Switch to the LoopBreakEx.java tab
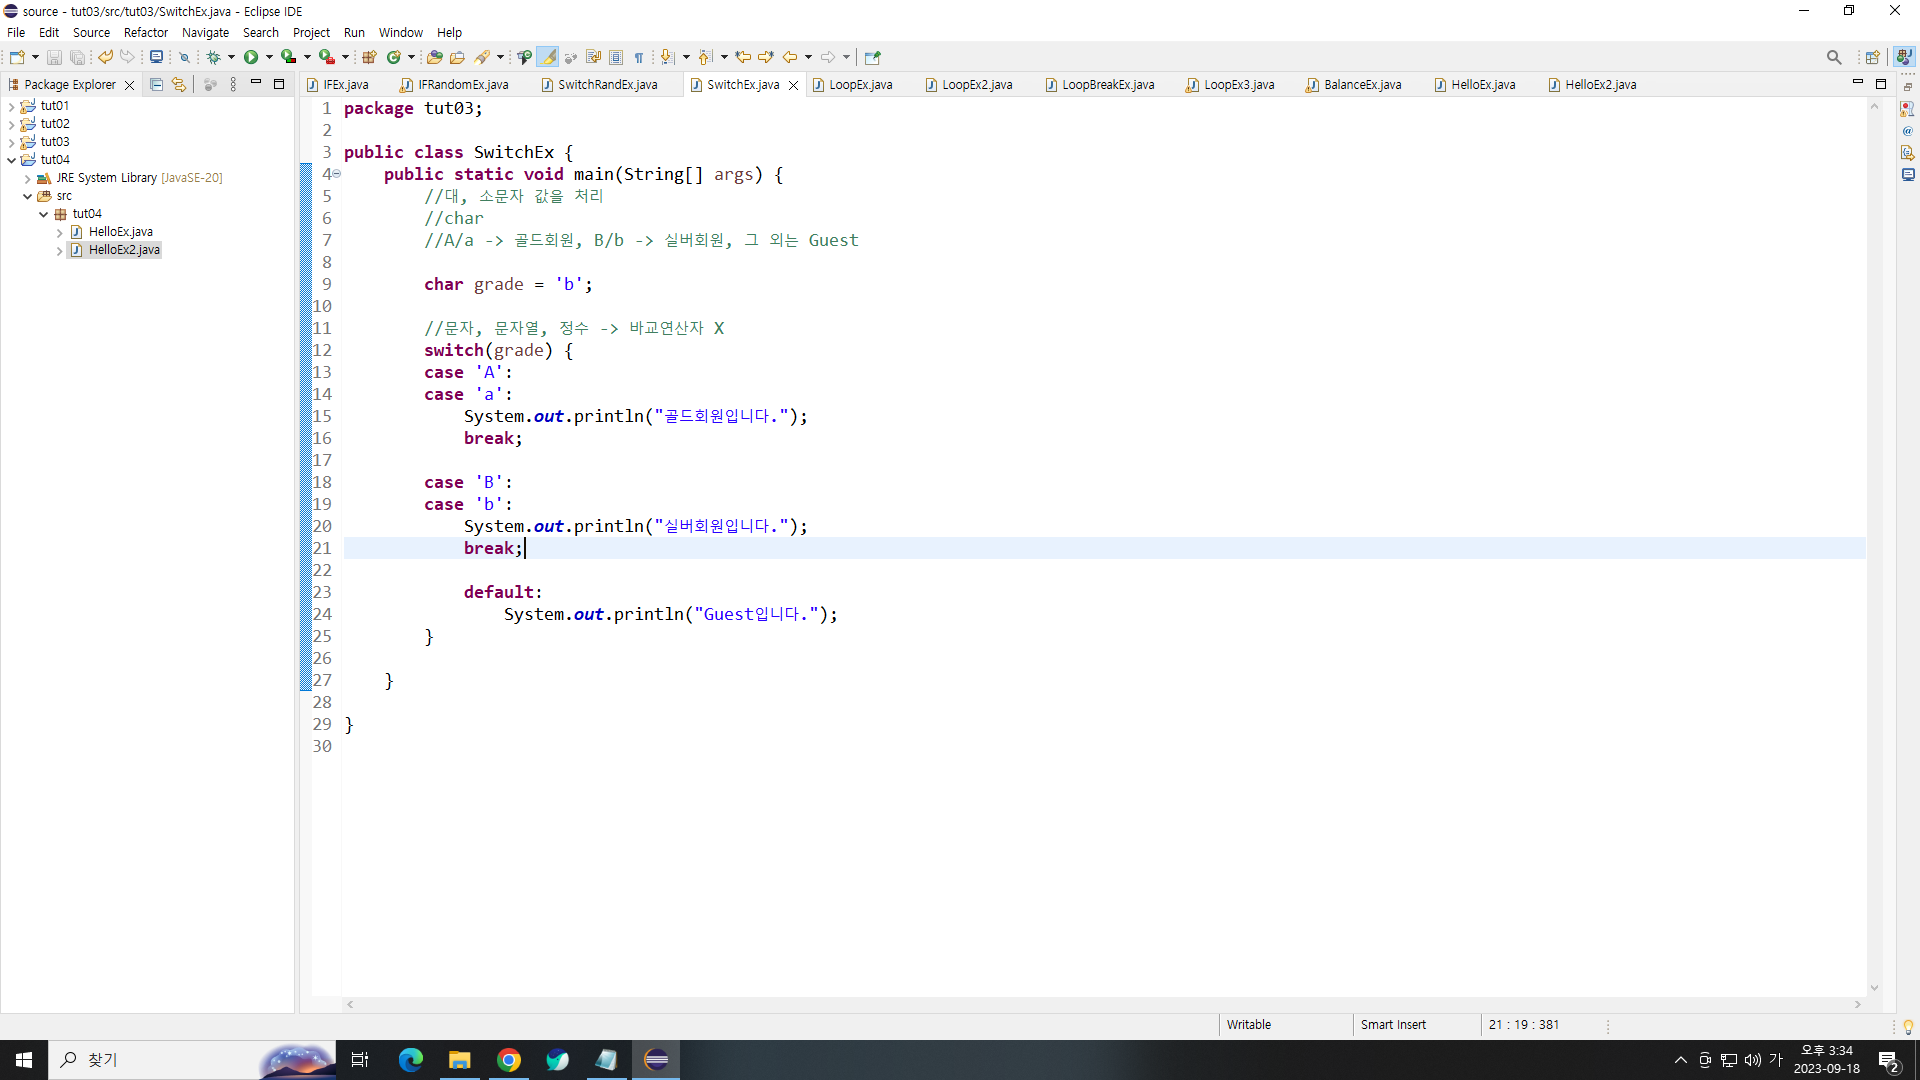Image resolution: width=1920 pixels, height=1080 pixels. (x=1107, y=85)
